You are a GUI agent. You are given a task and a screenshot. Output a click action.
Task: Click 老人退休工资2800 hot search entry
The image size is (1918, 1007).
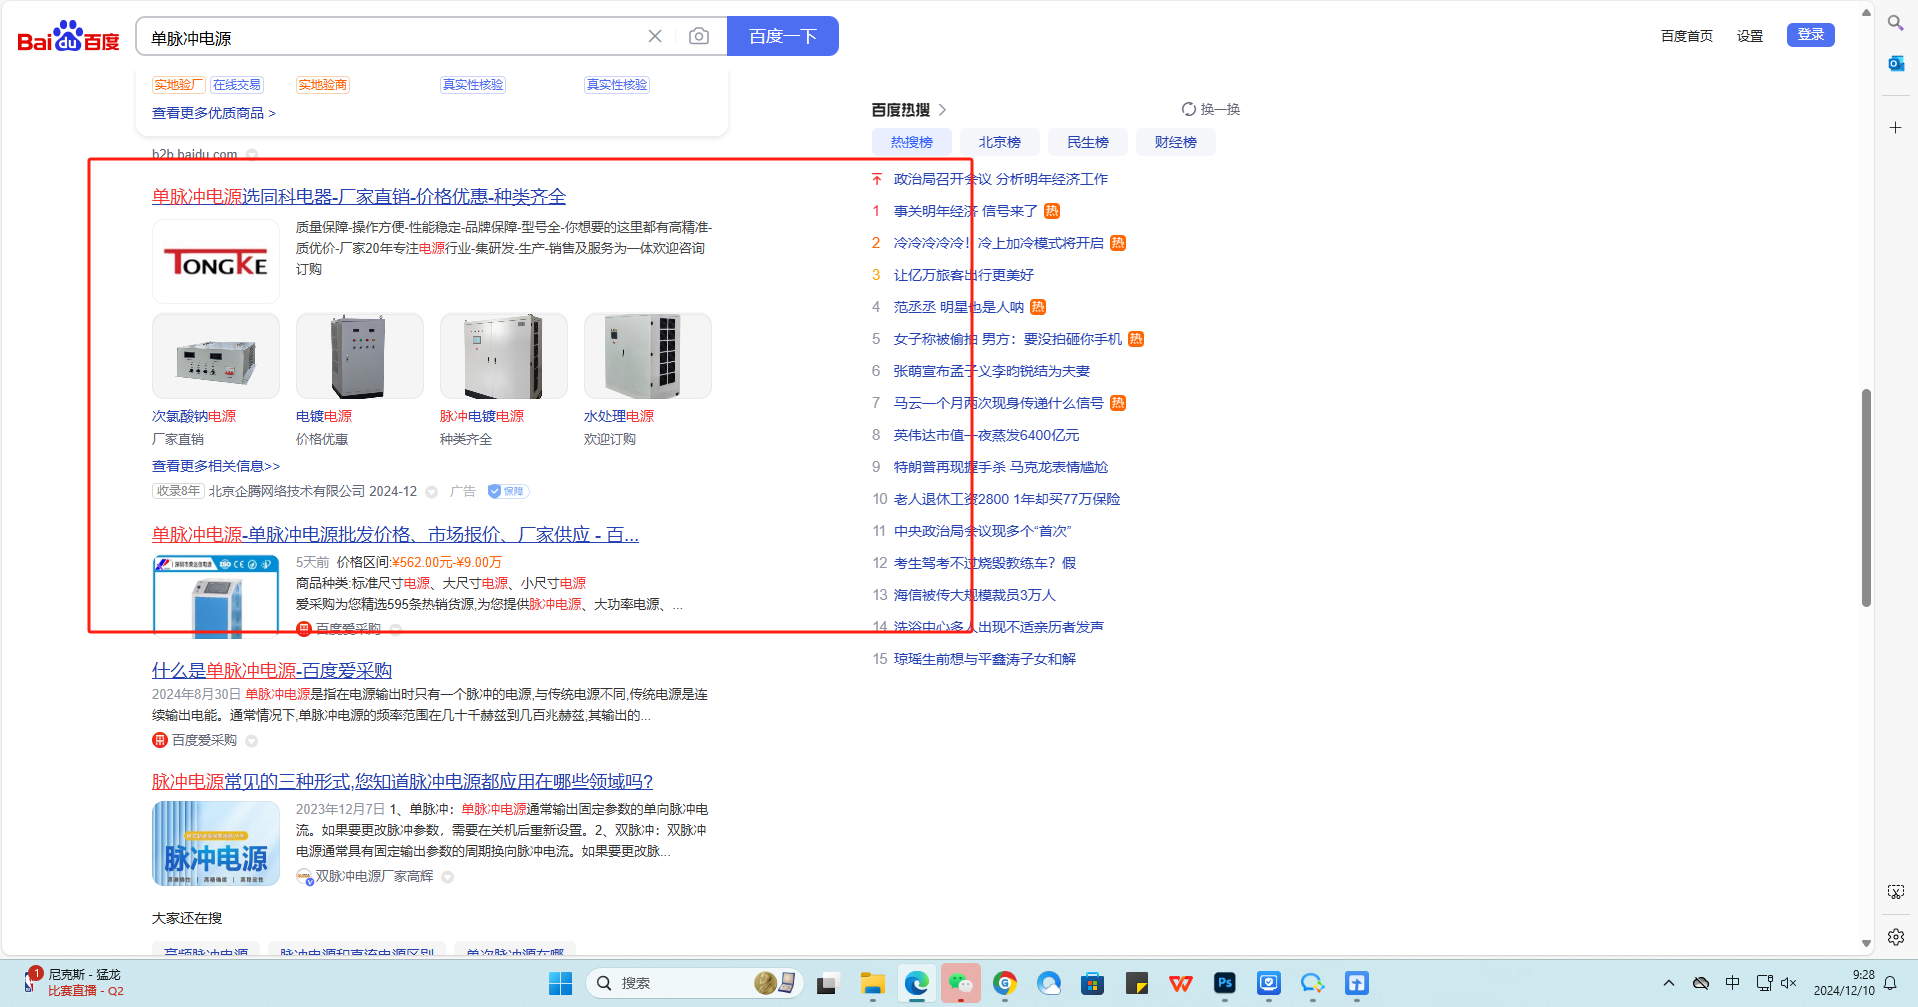point(1007,499)
